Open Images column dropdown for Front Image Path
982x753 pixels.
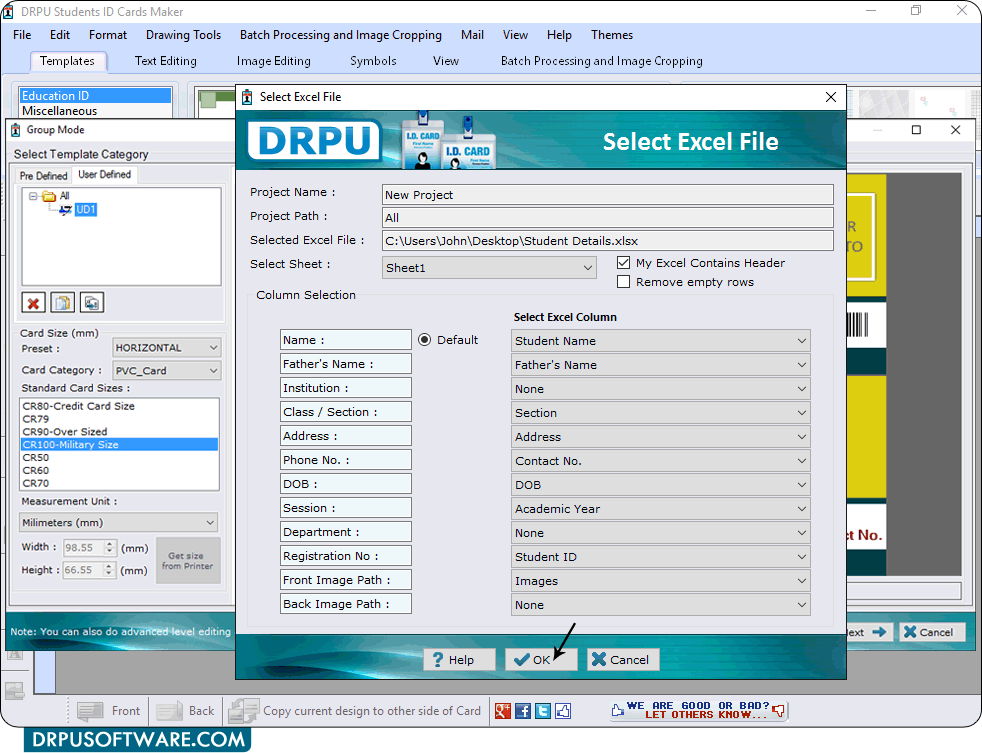(x=660, y=581)
